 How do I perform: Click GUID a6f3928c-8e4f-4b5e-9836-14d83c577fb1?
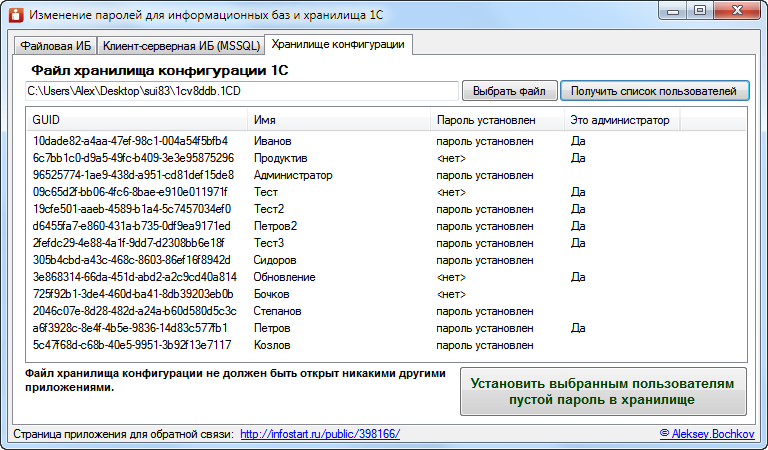(x=130, y=328)
